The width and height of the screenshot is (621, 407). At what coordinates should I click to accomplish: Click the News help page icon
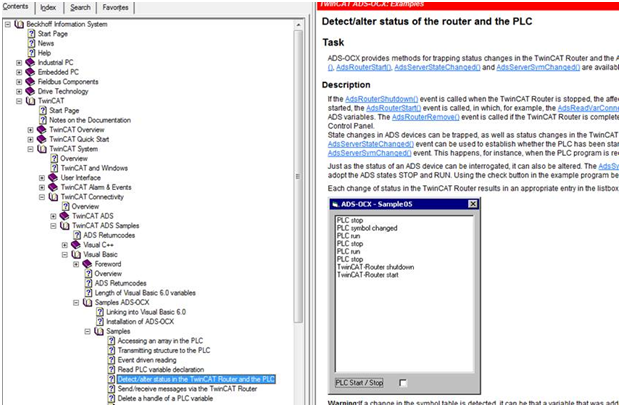pos(31,44)
